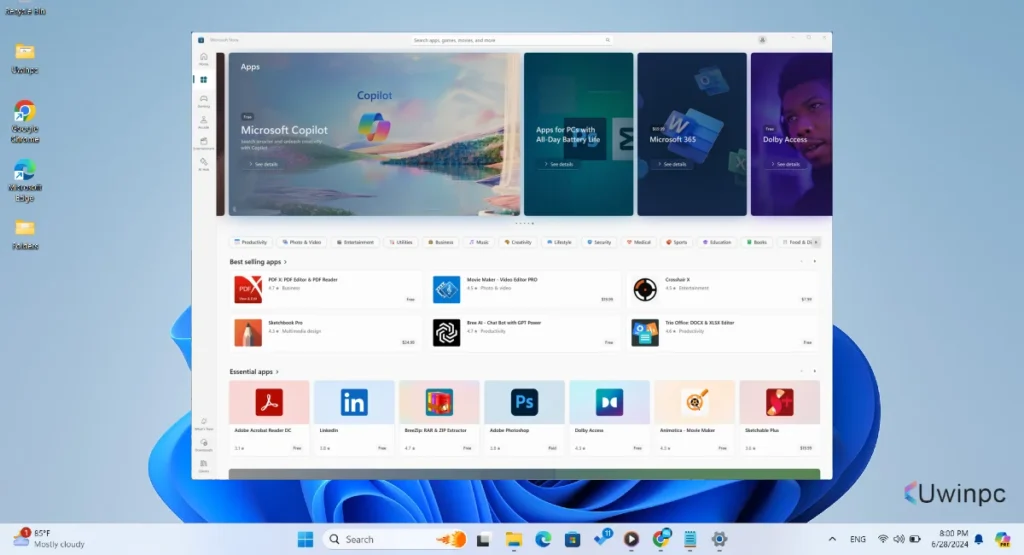Open Microsoft Edge from taskbar
This screenshot has height=555, width=1024.
pyautogui.click(x=543, y=539)
